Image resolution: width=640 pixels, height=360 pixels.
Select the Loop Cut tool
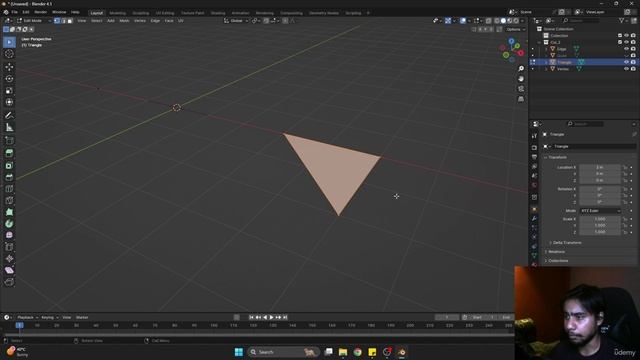[x=9, y=189]
